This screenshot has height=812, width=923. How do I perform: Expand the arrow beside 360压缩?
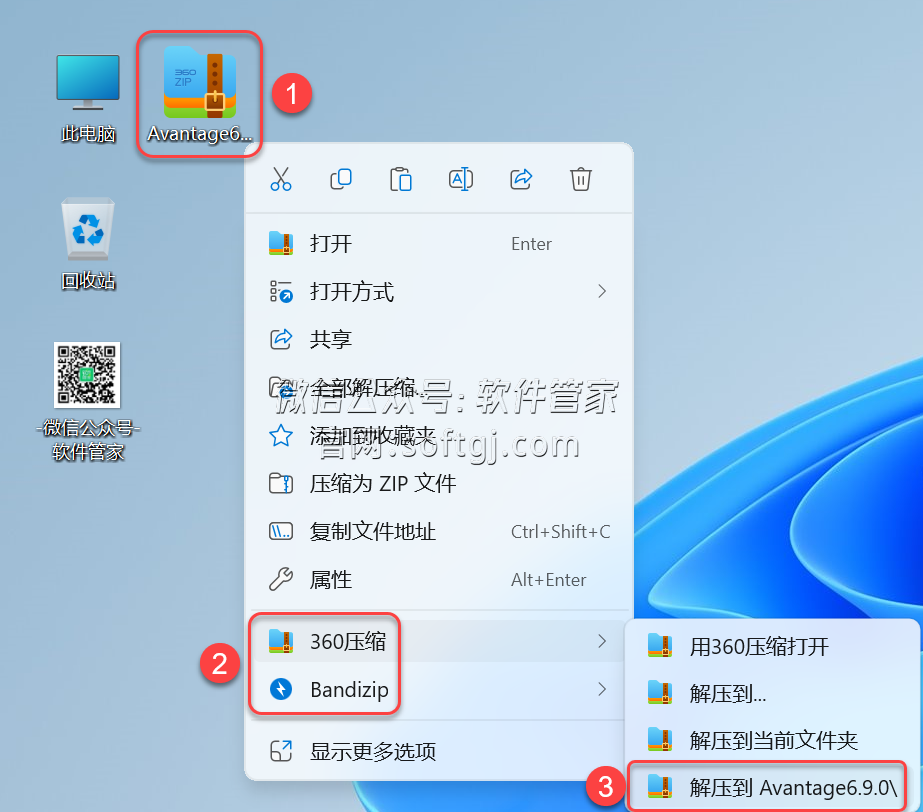(602, 641)
